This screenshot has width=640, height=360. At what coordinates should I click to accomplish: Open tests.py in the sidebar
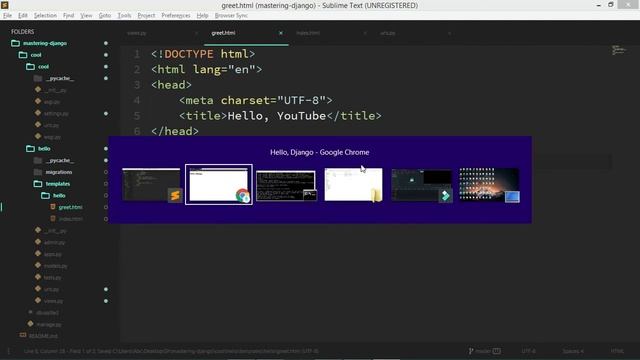[52, 278]
